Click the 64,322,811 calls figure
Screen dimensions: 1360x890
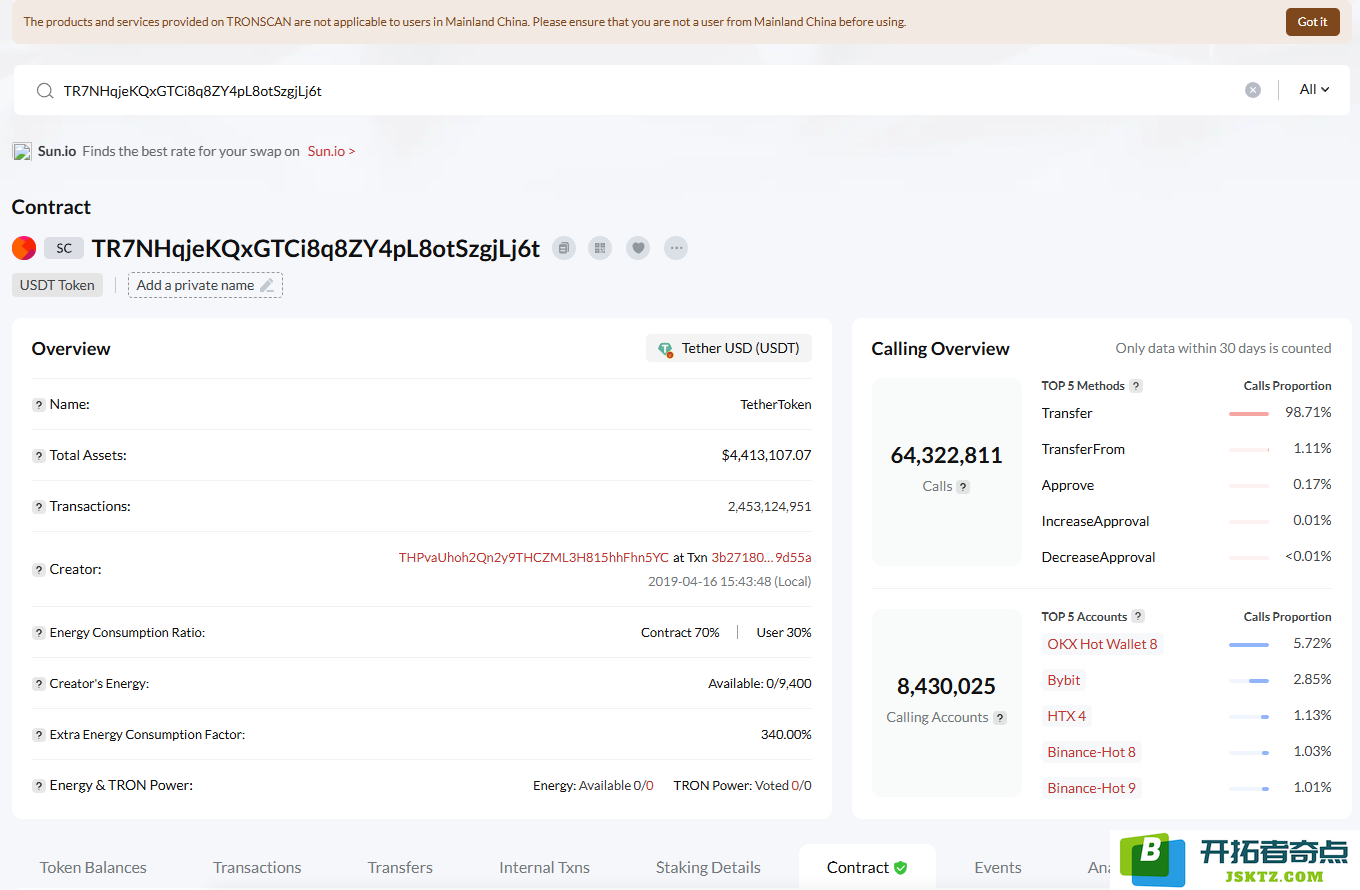tap(946, 456)
